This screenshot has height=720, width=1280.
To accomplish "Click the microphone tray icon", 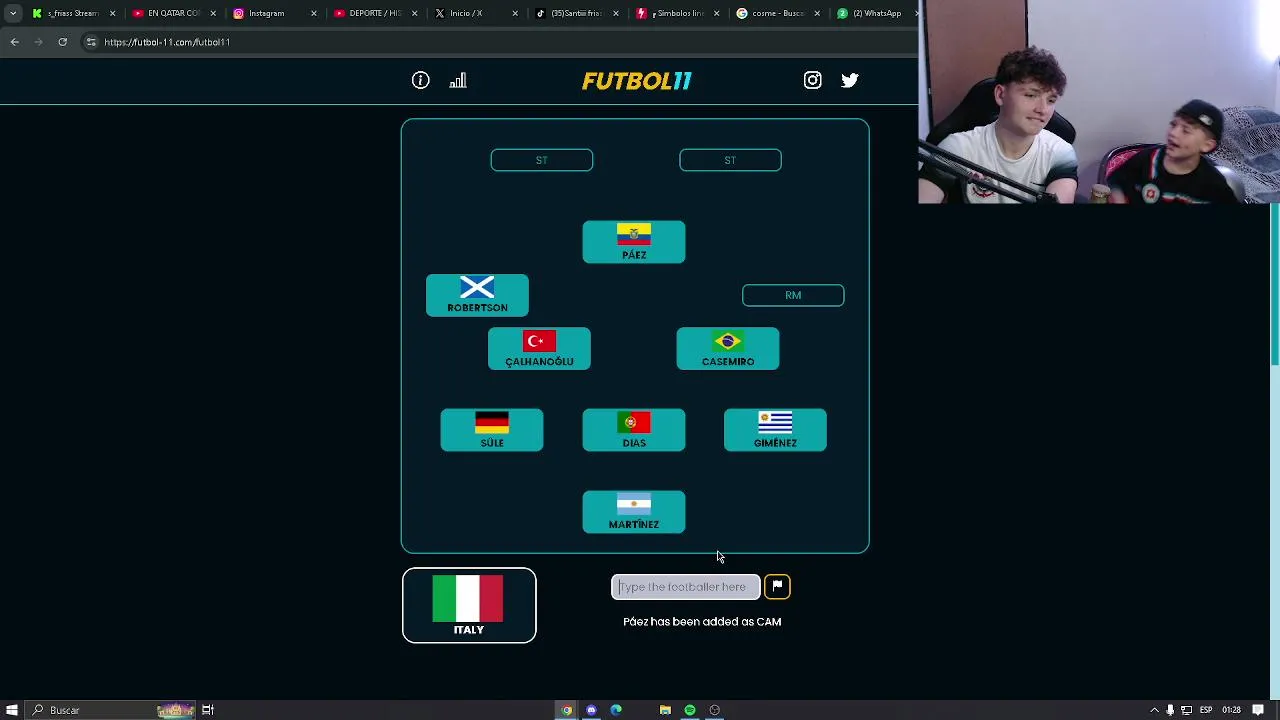I will 1170,710.
